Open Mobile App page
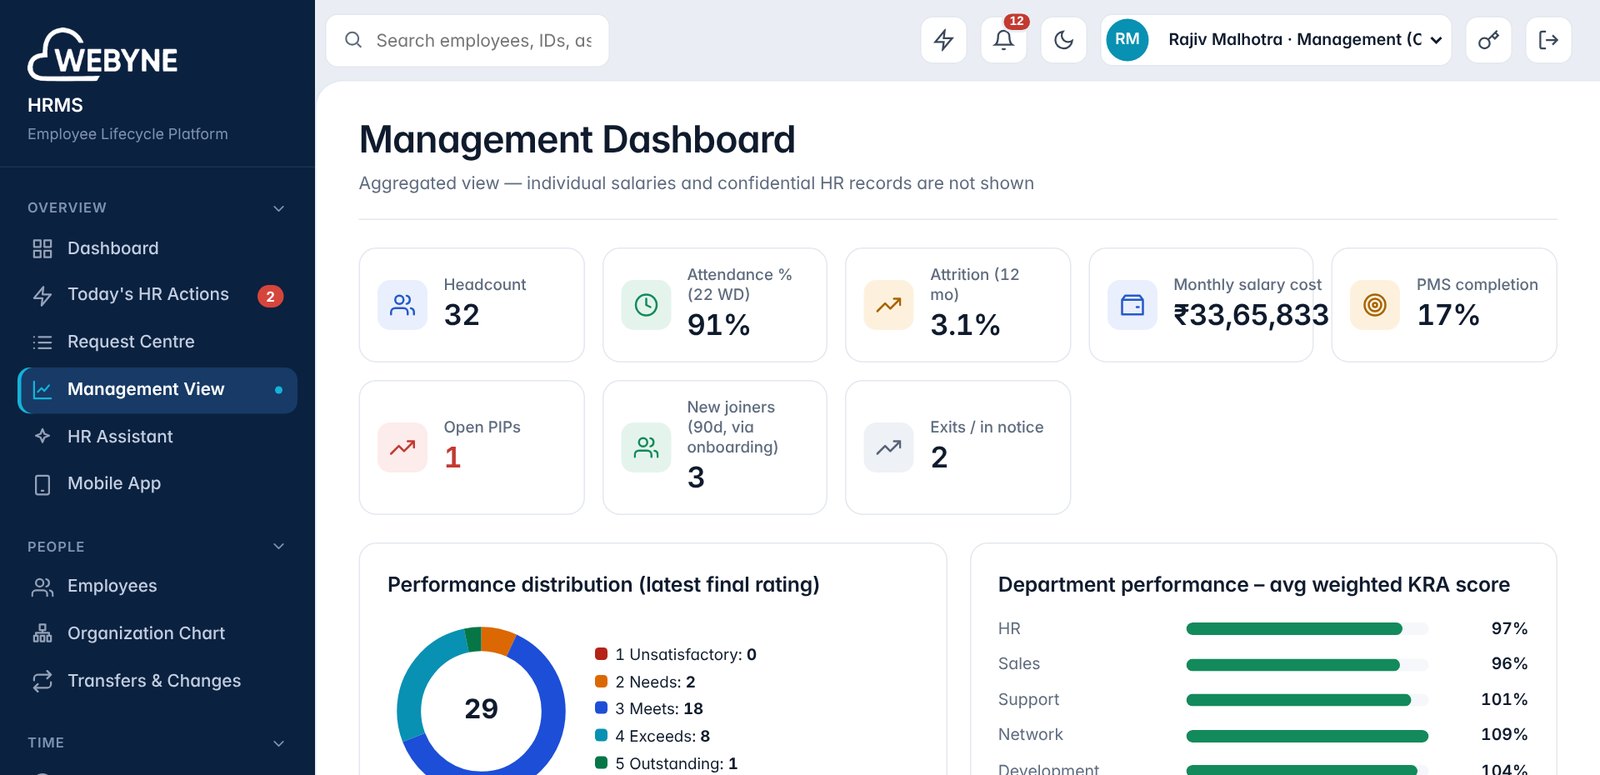Screen dimensions: 1600x775 point(157,484)
